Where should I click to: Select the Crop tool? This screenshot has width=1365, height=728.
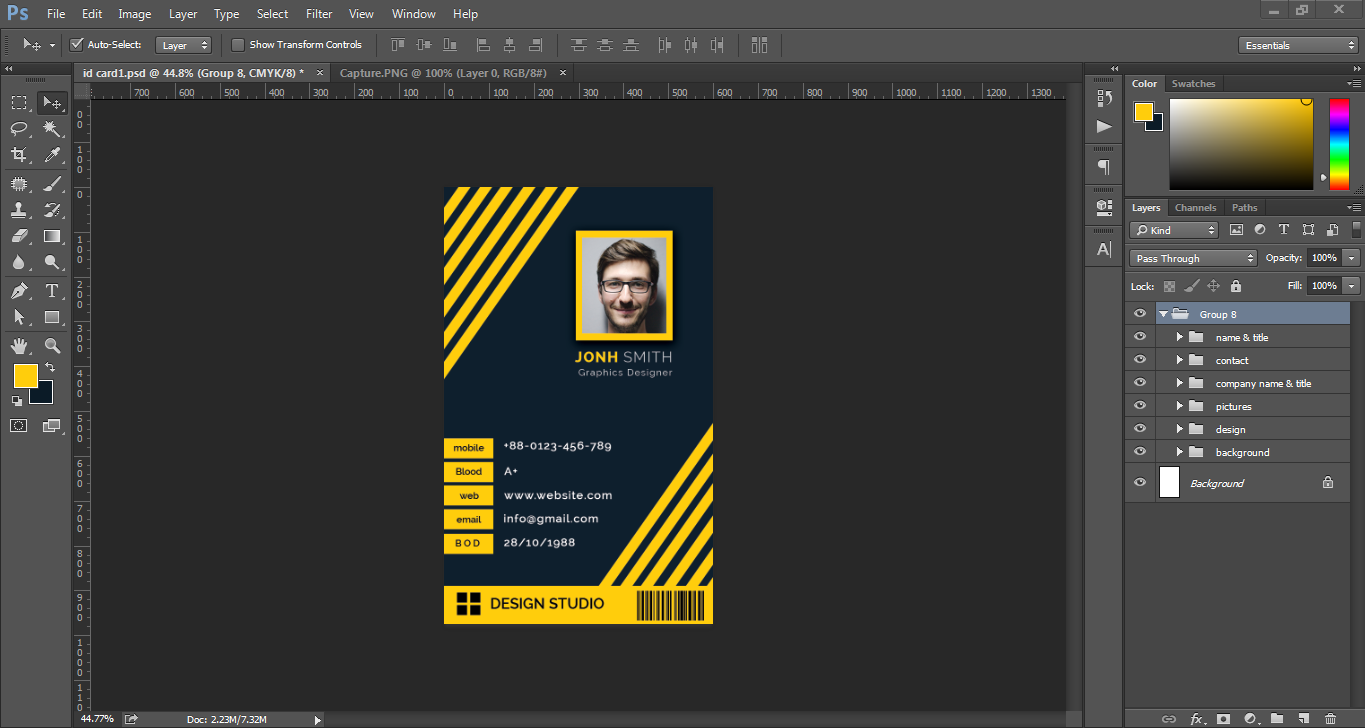(19, 155)
